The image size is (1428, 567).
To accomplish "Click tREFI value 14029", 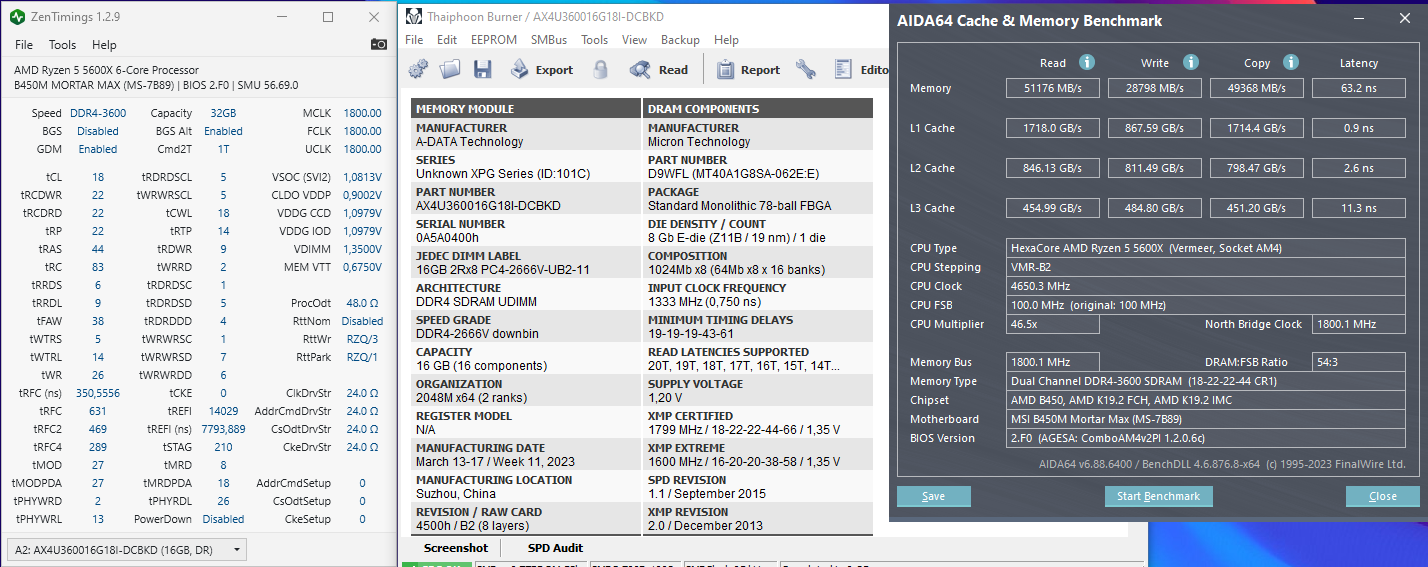I will [x=223, y=411].
